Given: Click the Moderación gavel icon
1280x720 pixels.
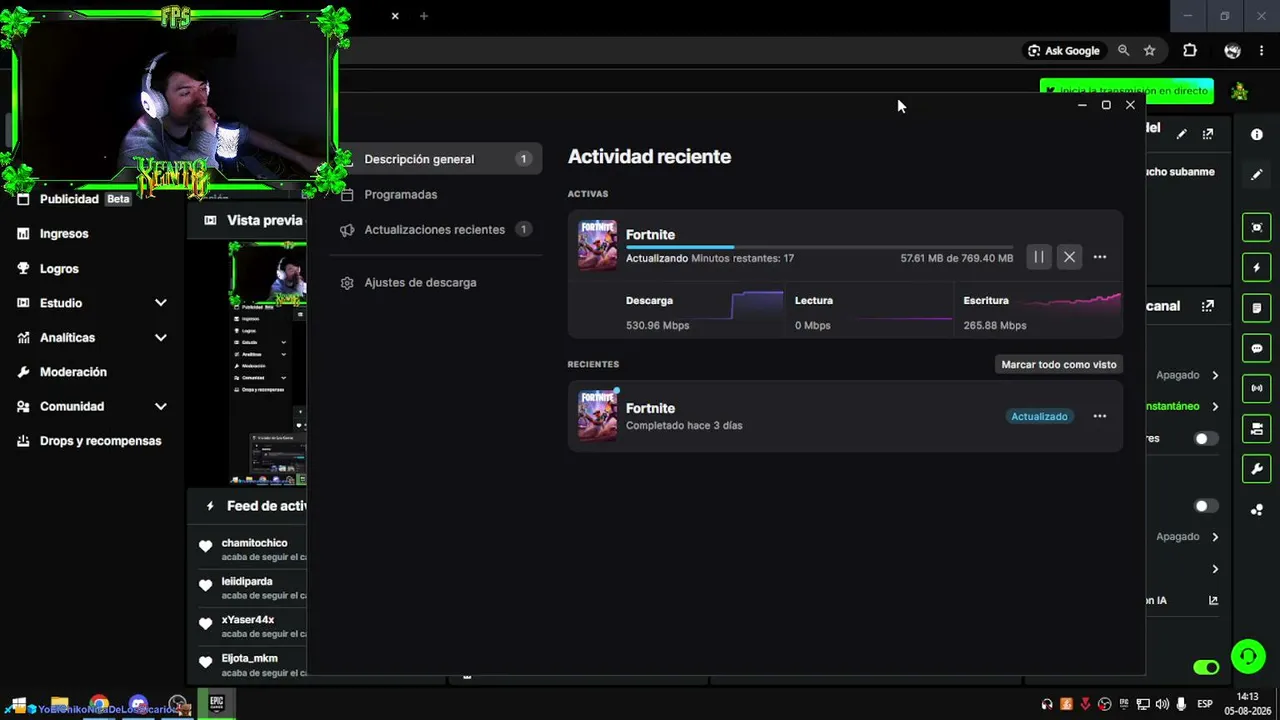Looking at the screenshot, I should [23, 372].
